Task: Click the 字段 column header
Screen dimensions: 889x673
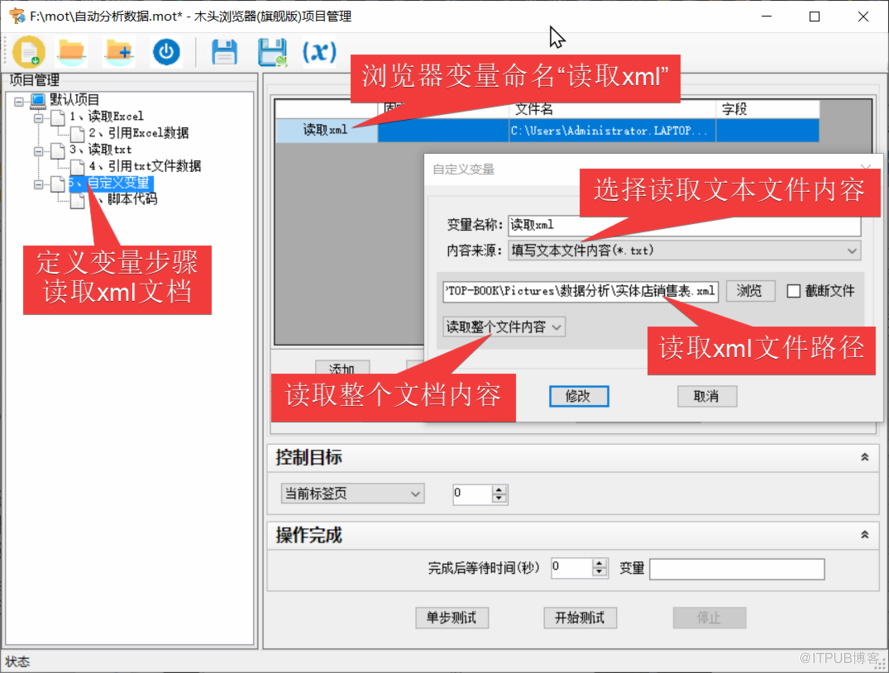Action: 768,109
